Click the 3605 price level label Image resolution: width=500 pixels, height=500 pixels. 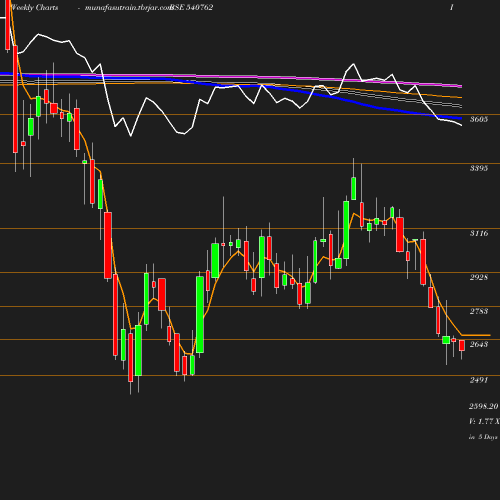pyautogui.click(x=479, y=119)
